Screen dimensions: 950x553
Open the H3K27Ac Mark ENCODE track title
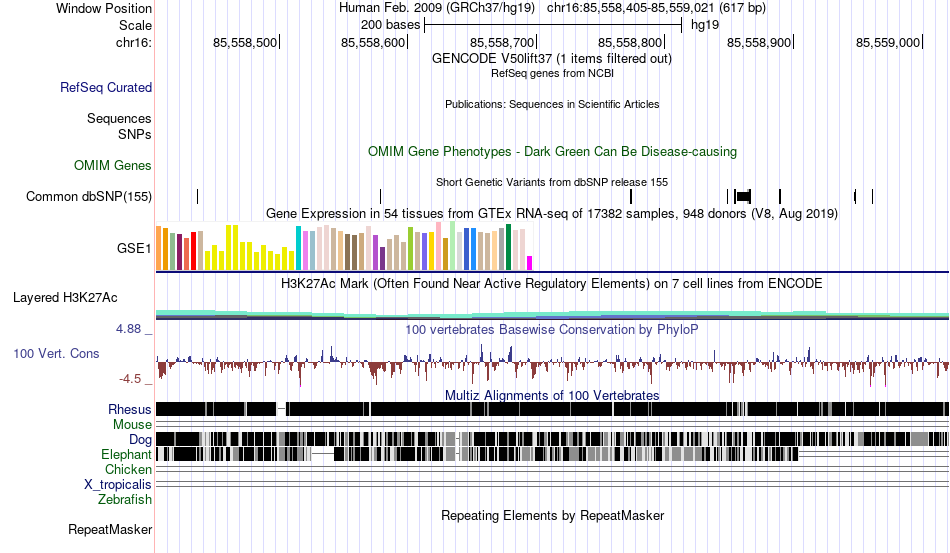(x=552, y=283)
